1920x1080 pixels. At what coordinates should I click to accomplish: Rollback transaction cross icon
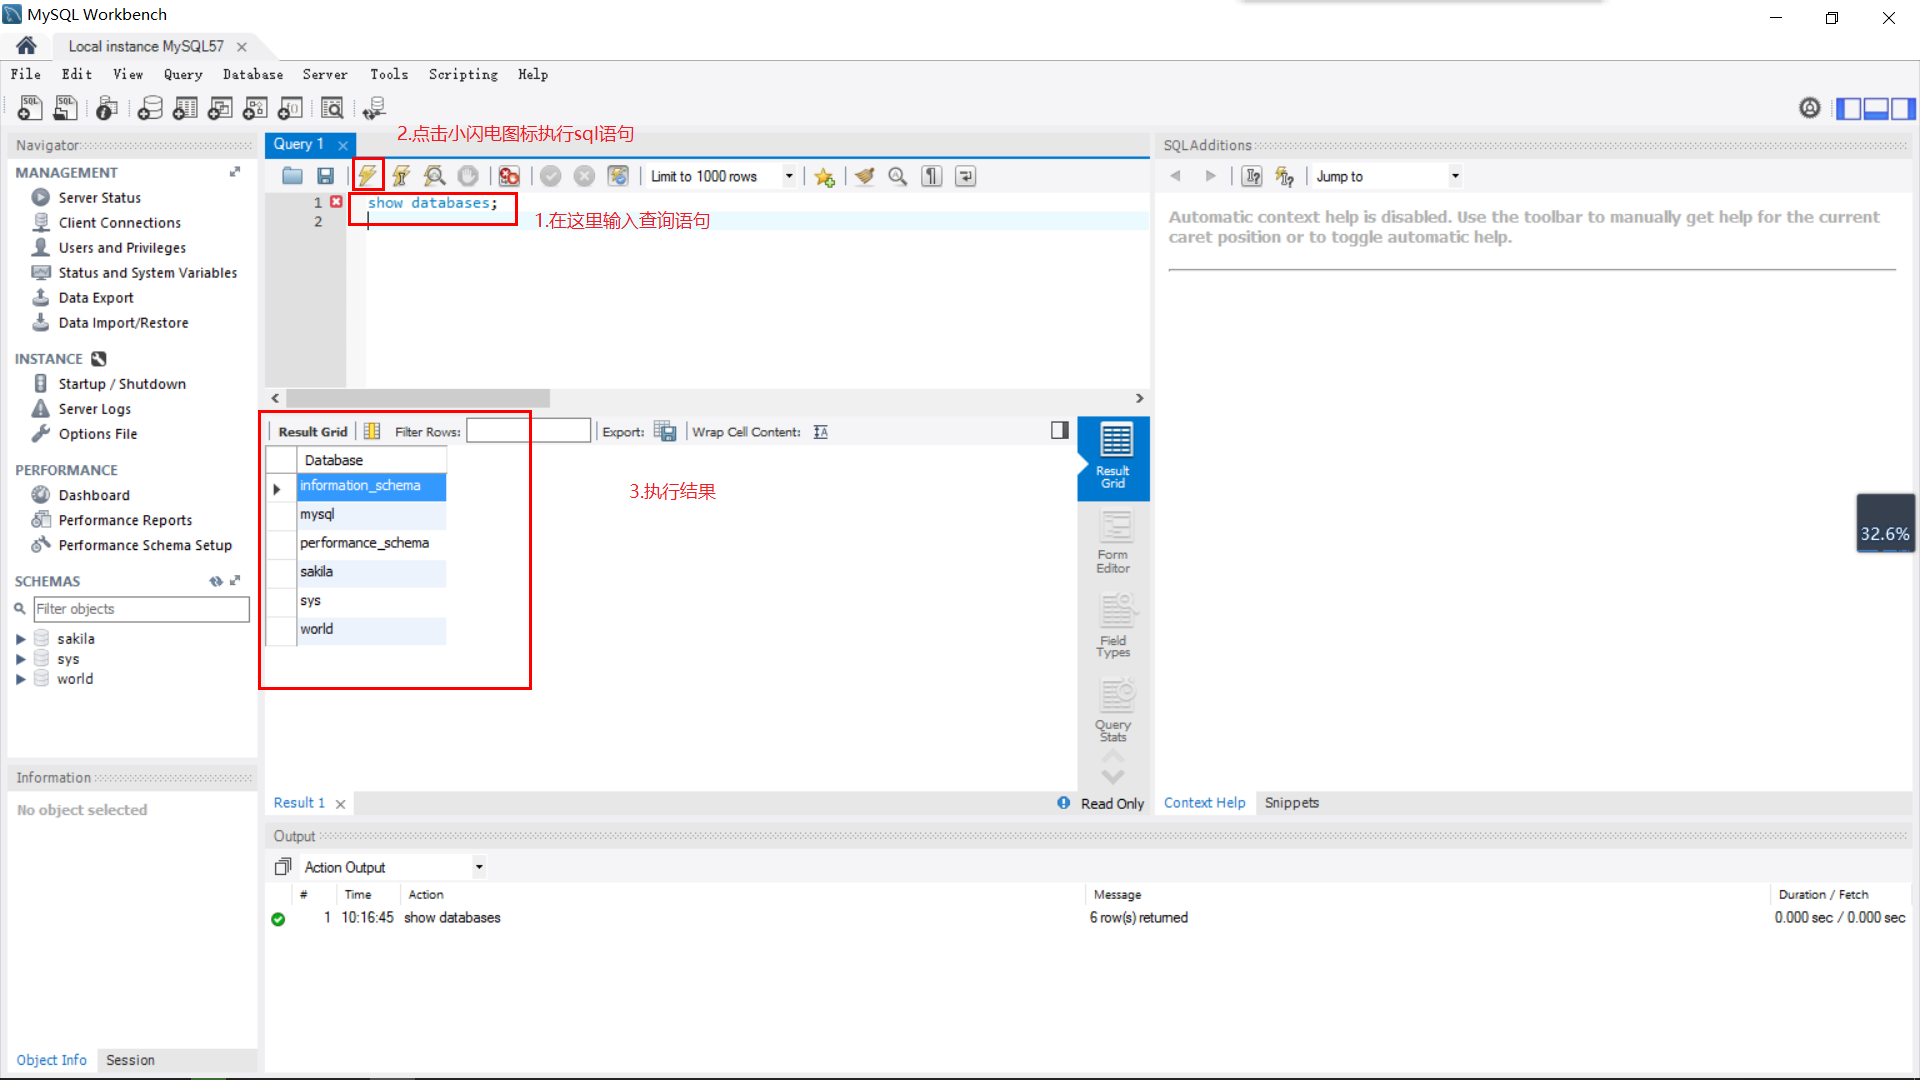(584, 176)
